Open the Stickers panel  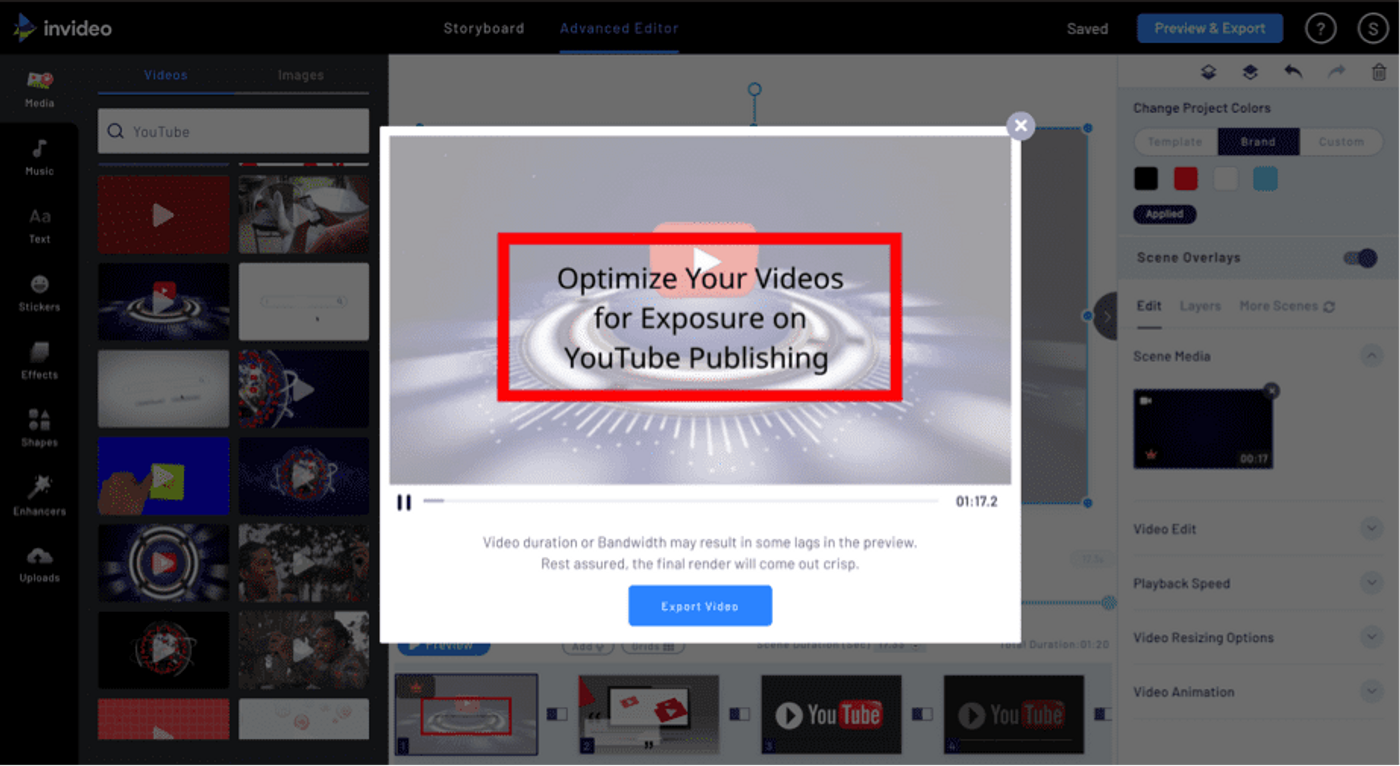39,296
